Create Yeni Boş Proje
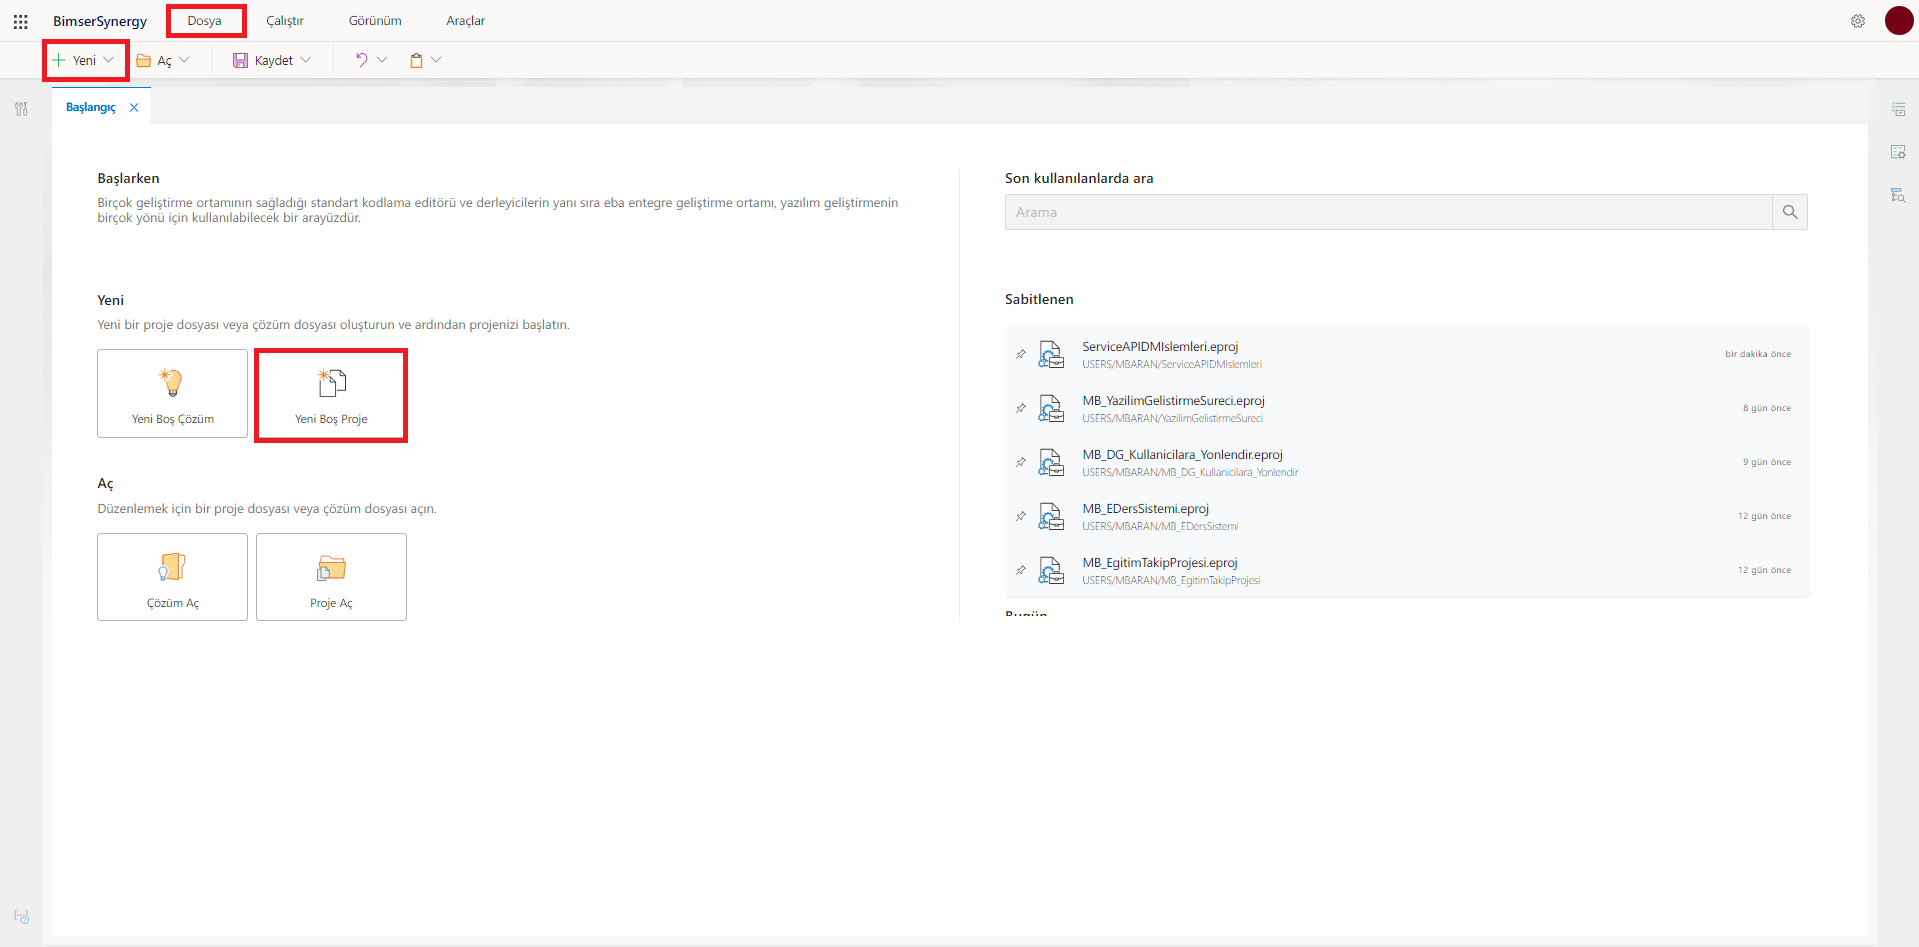Image resolution: width=1919 pixels, height=947 pixels. point(331,394)
